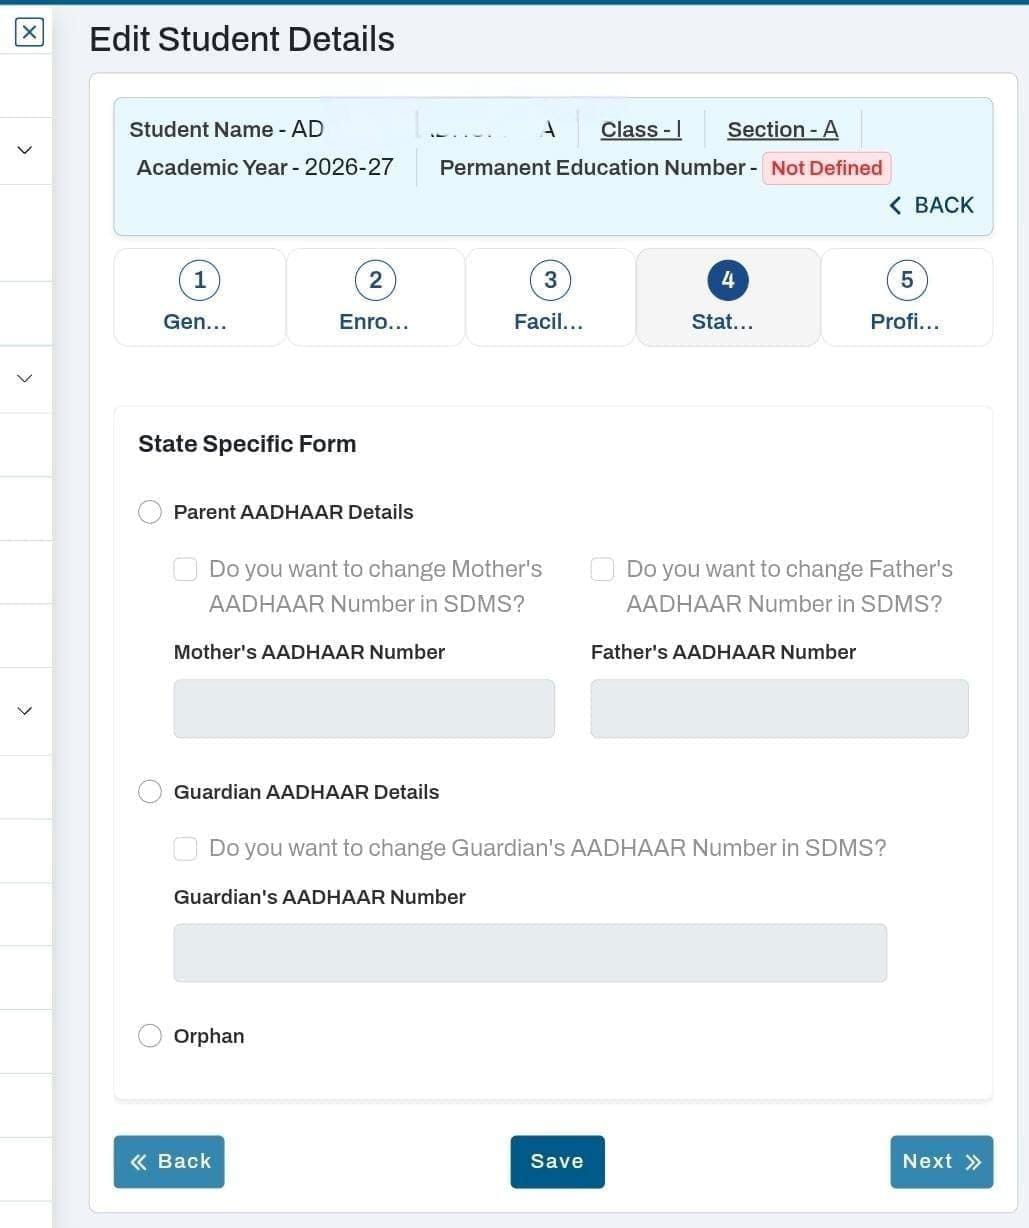
Task: Expand the third sidebar chevron
Action: pos(25,711)
